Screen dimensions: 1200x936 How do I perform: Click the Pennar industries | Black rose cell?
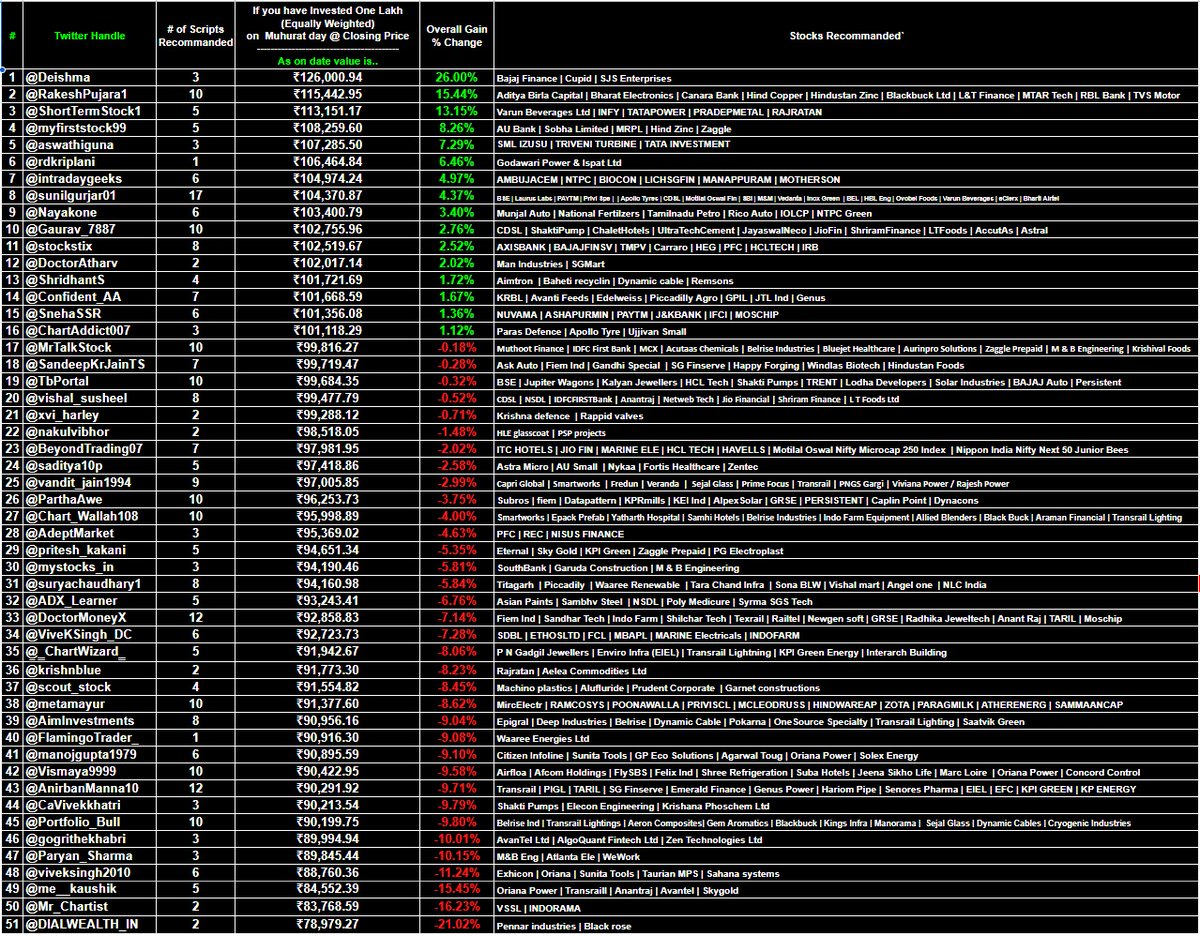tap(846, 923)
